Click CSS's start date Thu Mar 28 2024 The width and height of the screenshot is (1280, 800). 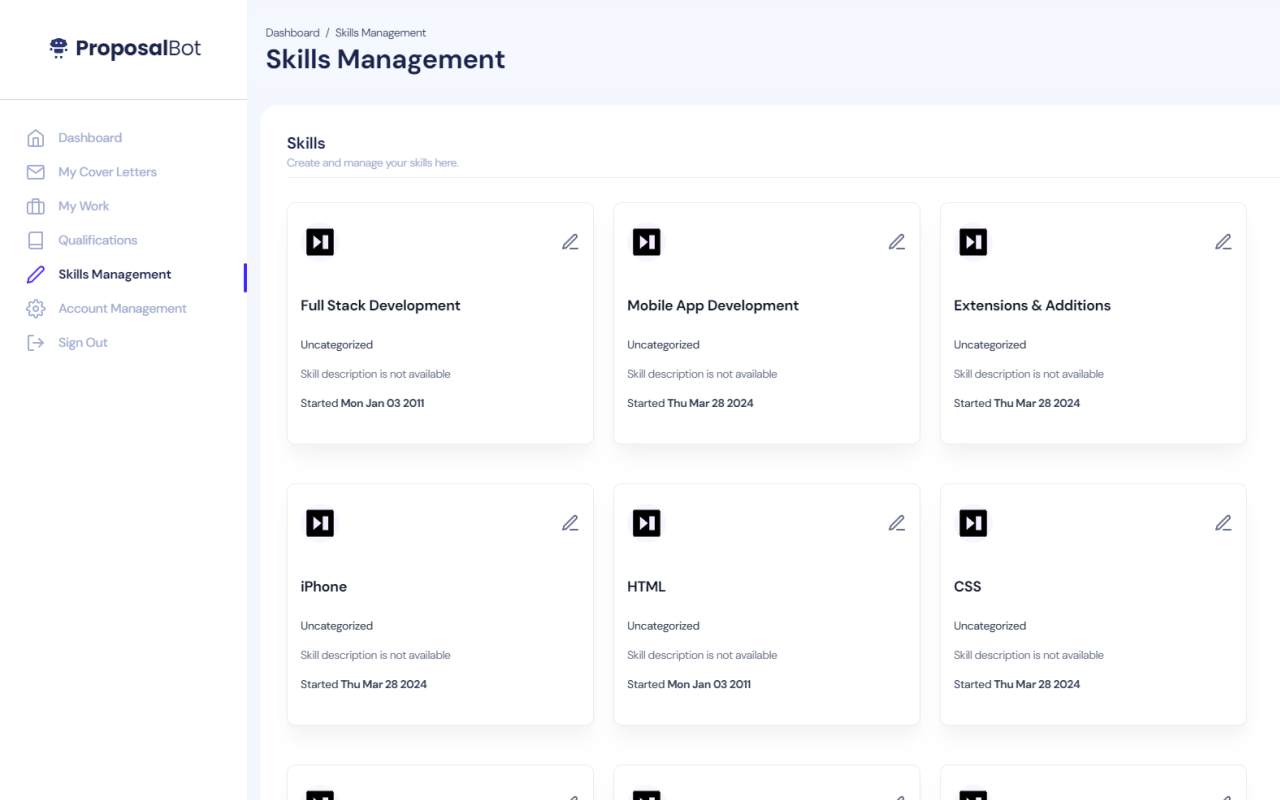point(1037,685)
